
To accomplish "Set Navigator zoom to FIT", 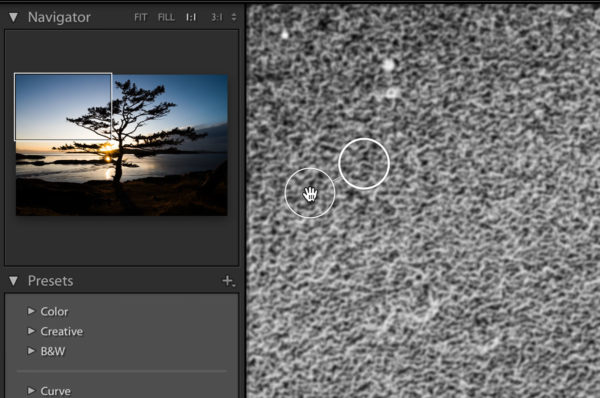I will (140, 18).
